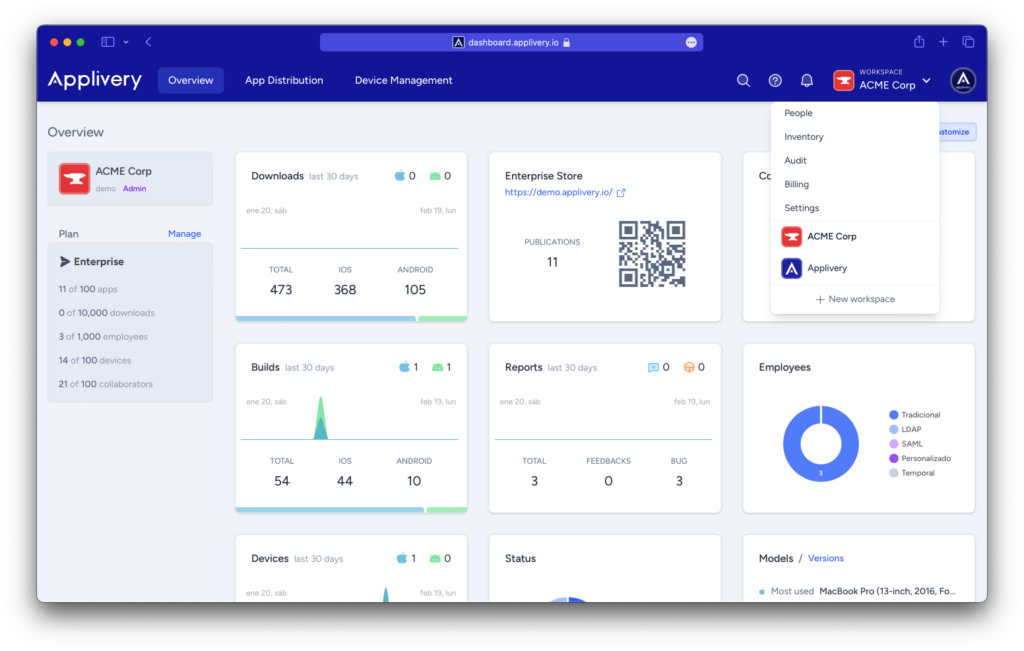Click the Versions link beside Models
1024x651 pixels.
(x=825, y=558)
